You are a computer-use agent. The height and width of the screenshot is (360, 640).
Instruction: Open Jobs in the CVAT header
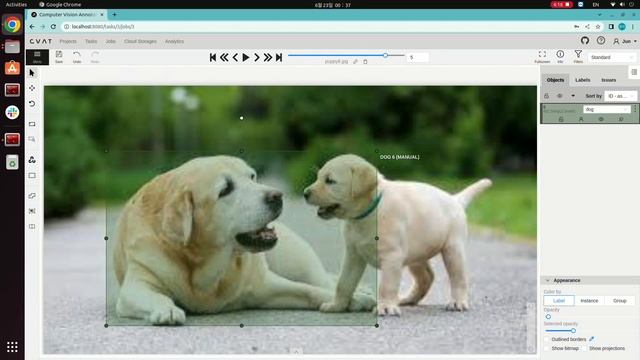click(111, 42)
